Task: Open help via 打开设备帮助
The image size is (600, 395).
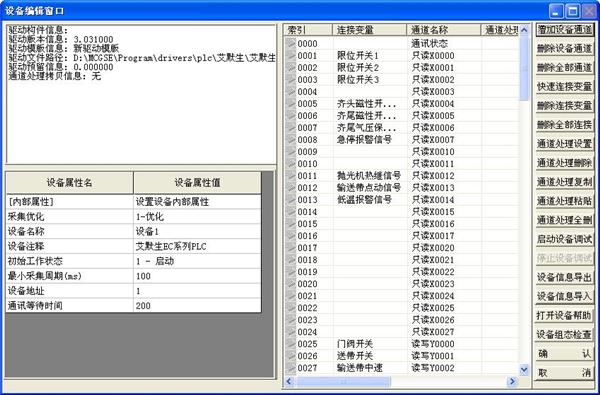Action: [564, 315]
